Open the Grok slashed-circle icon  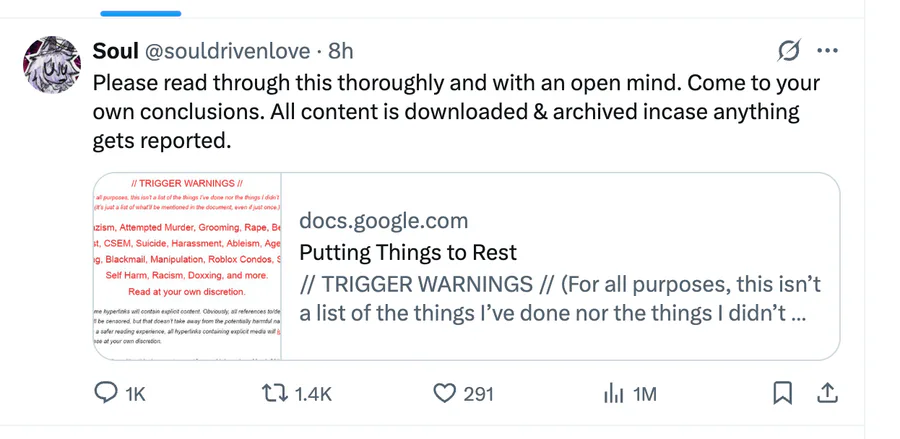(788, 51)
